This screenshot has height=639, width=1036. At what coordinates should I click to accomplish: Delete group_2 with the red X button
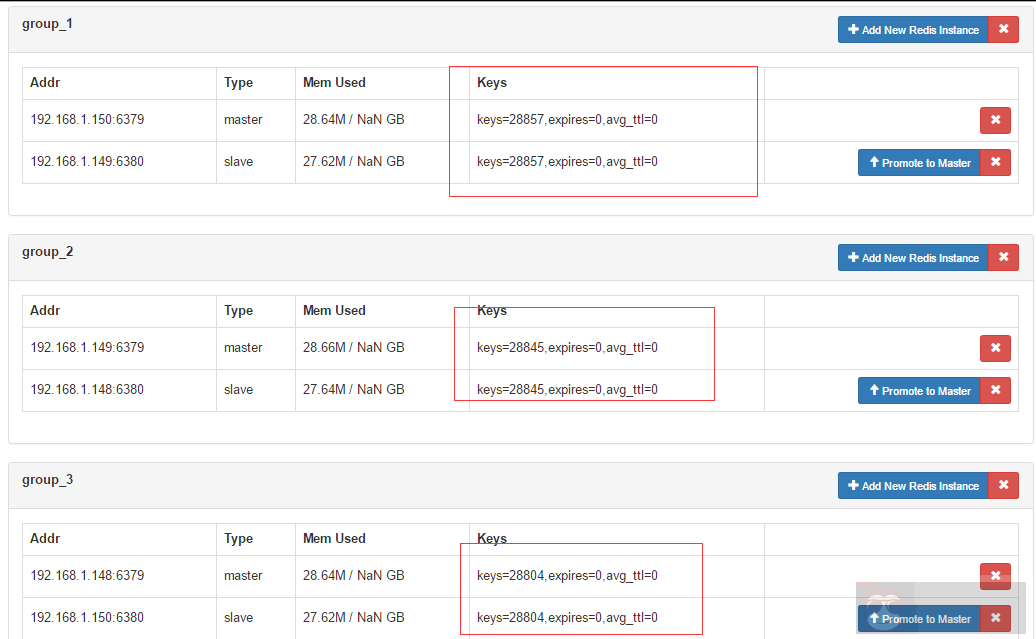coord(1003,258)
